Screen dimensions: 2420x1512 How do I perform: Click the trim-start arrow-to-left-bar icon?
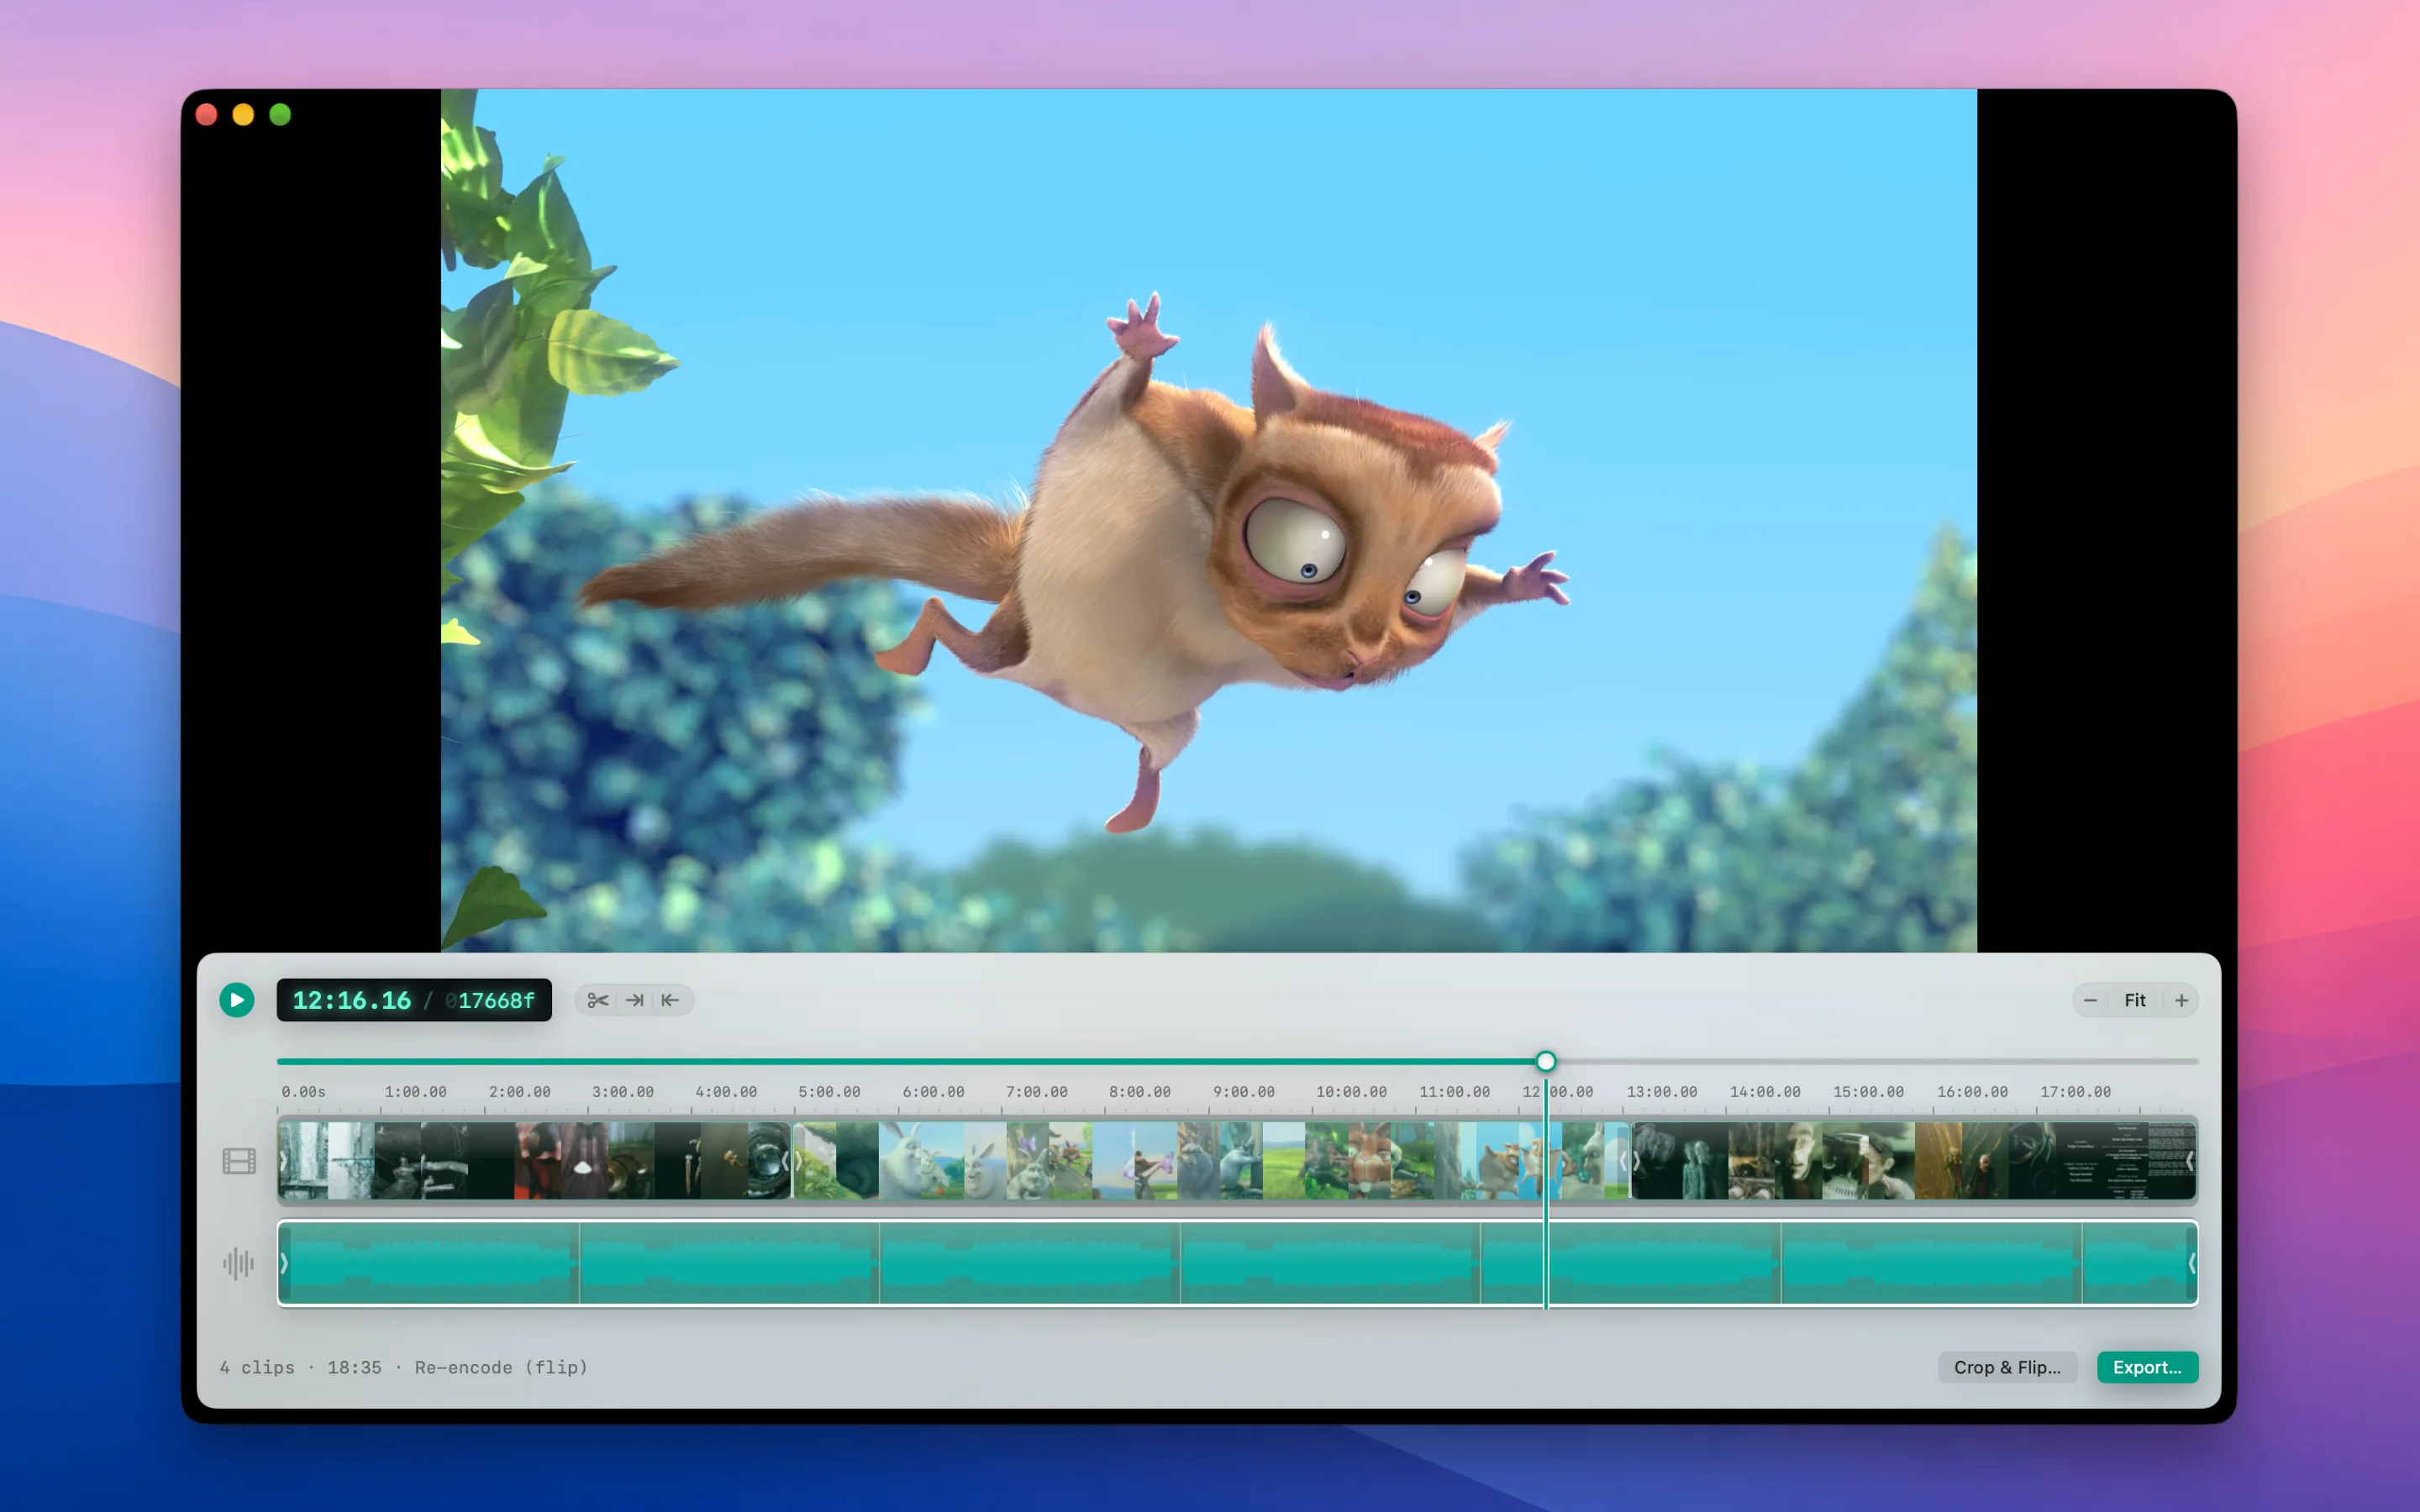tap(670, 1000)
